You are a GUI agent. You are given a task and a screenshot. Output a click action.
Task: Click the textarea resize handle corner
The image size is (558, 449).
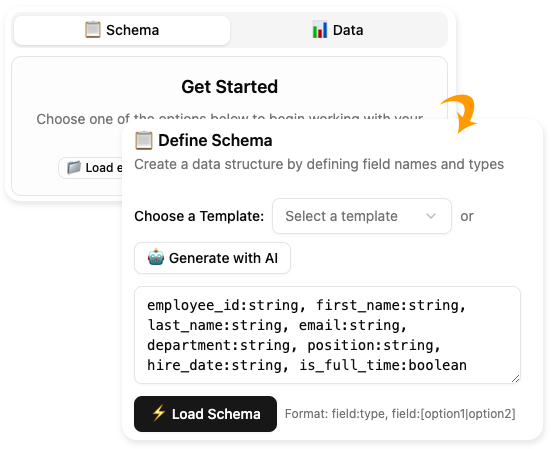pyautogui.click(x=516, y=379)
